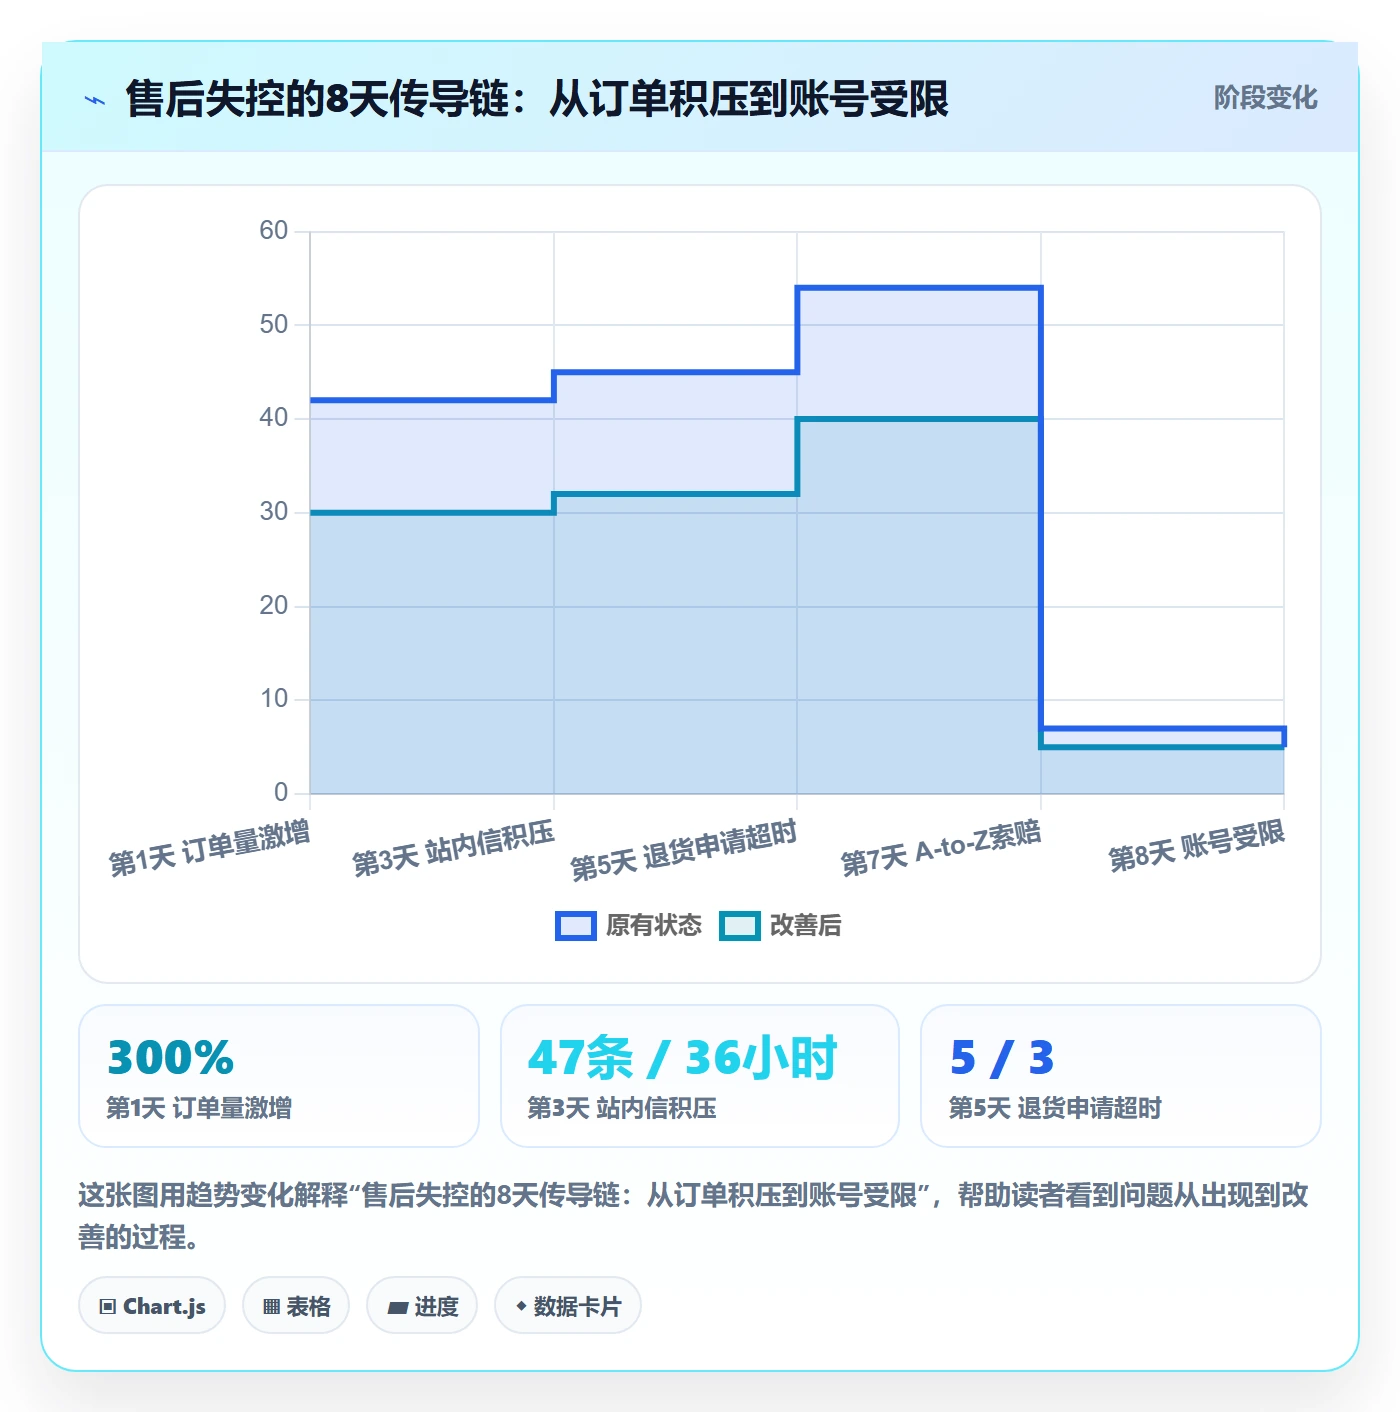Screen dimensions: 1400x1412
Task: Click the 第7天 A-to-Z索赔 x-axis label
Action: (x=941, y=848)
